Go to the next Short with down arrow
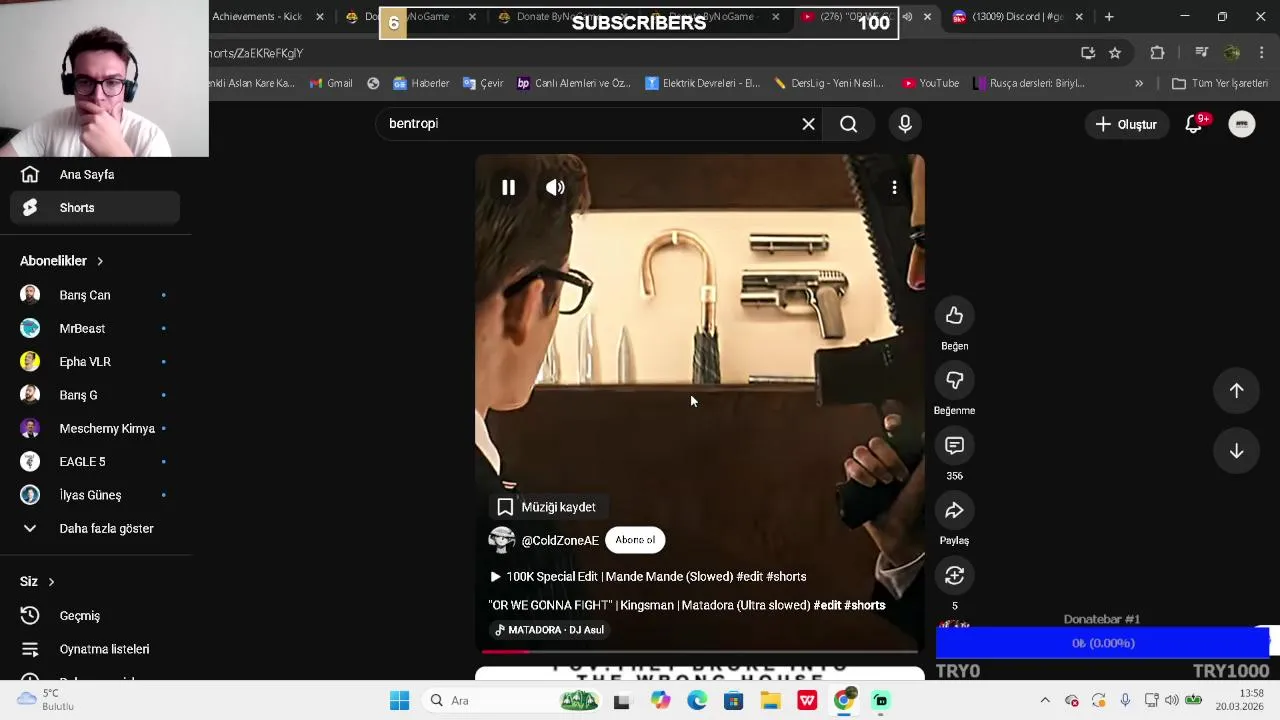 1236,451
